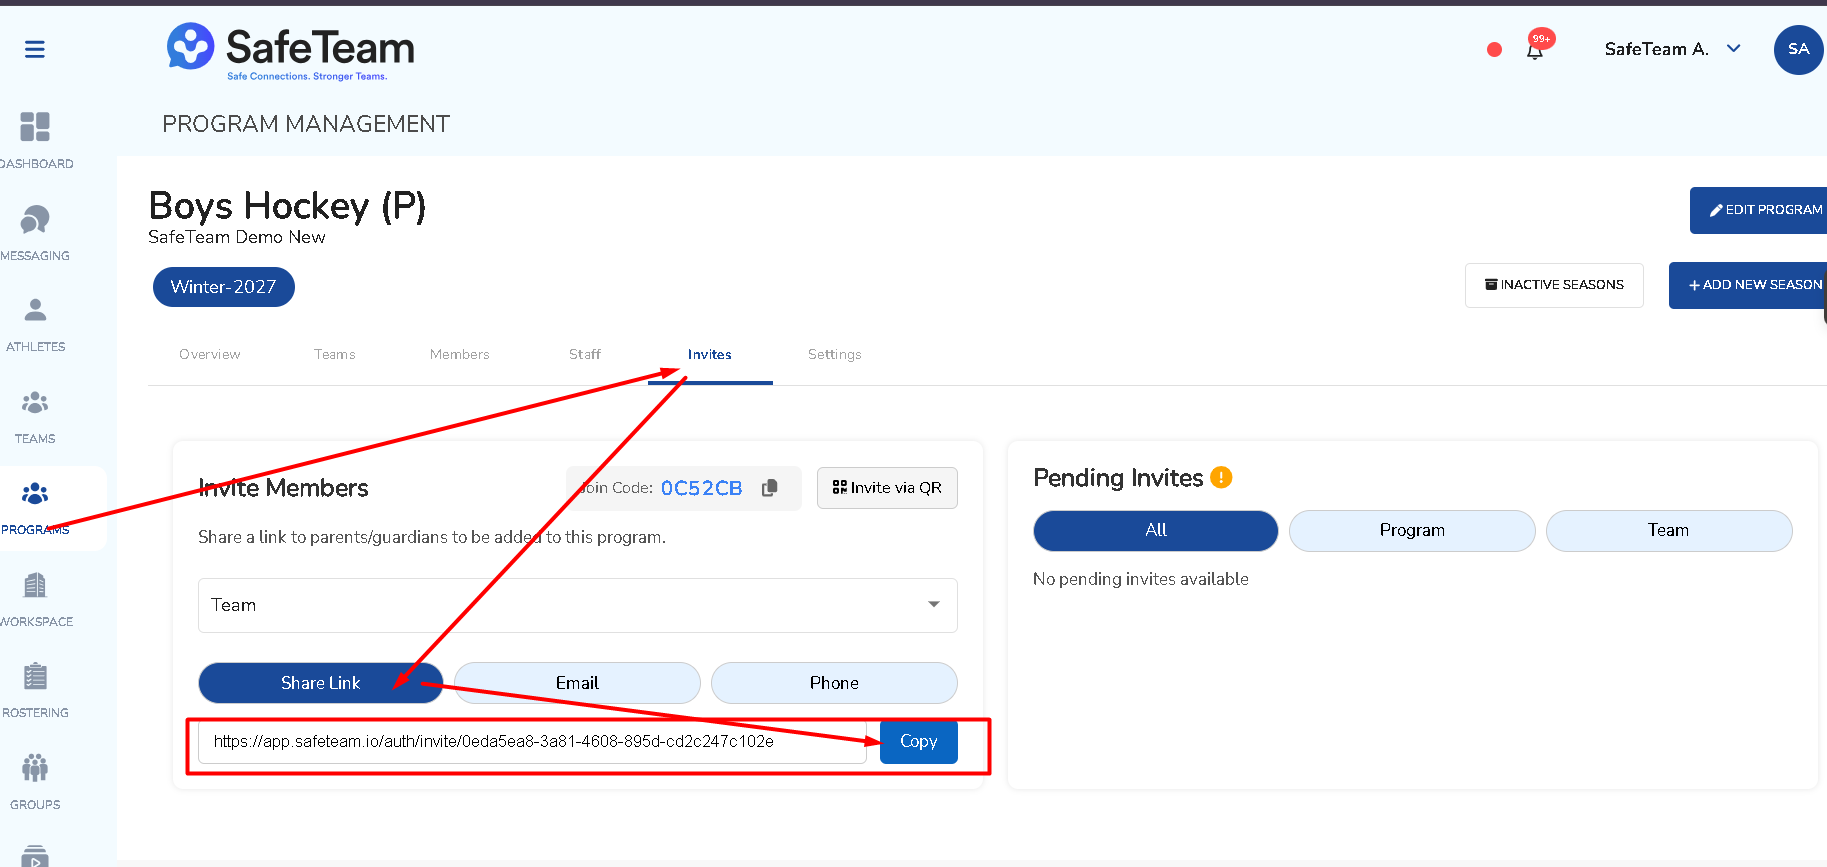Select the Share Link option
1827x867 pixels.
321,683
